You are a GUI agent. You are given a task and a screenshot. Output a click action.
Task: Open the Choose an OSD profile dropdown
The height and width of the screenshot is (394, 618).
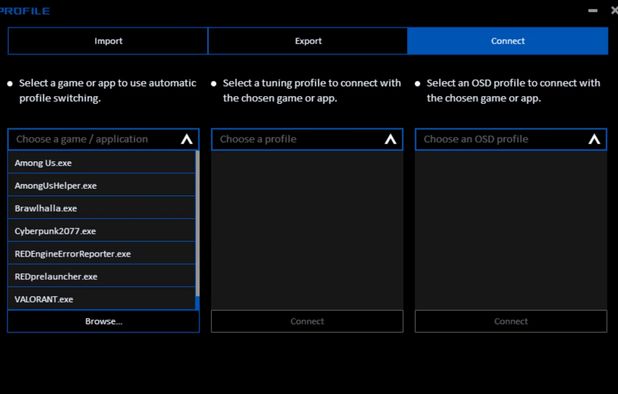(x=511, y=139)
